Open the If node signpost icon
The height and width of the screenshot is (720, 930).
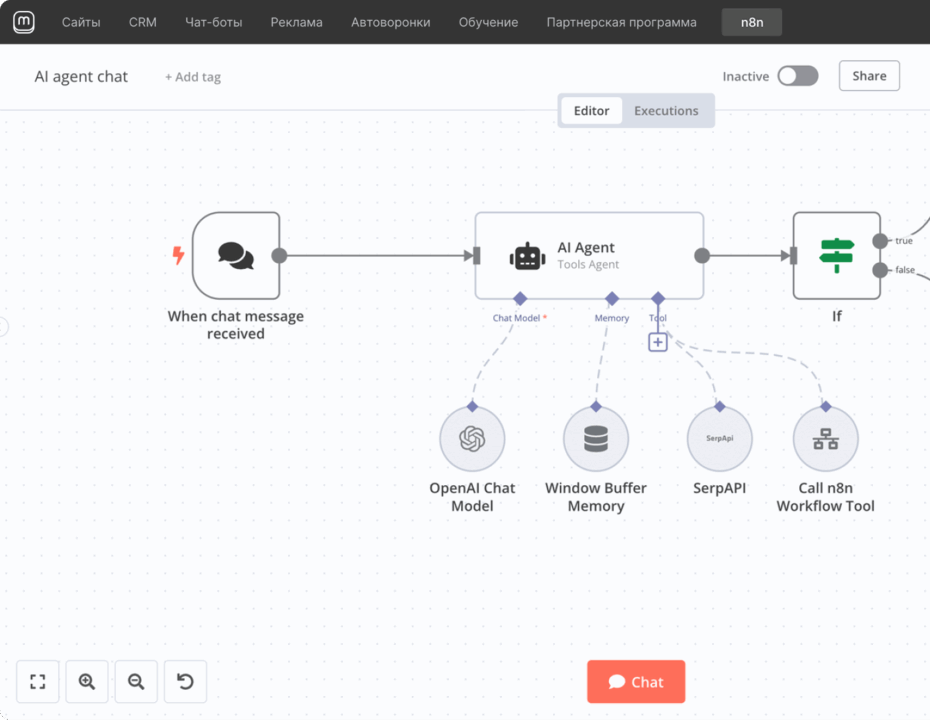pyautogui.click(x=836, y=256)
